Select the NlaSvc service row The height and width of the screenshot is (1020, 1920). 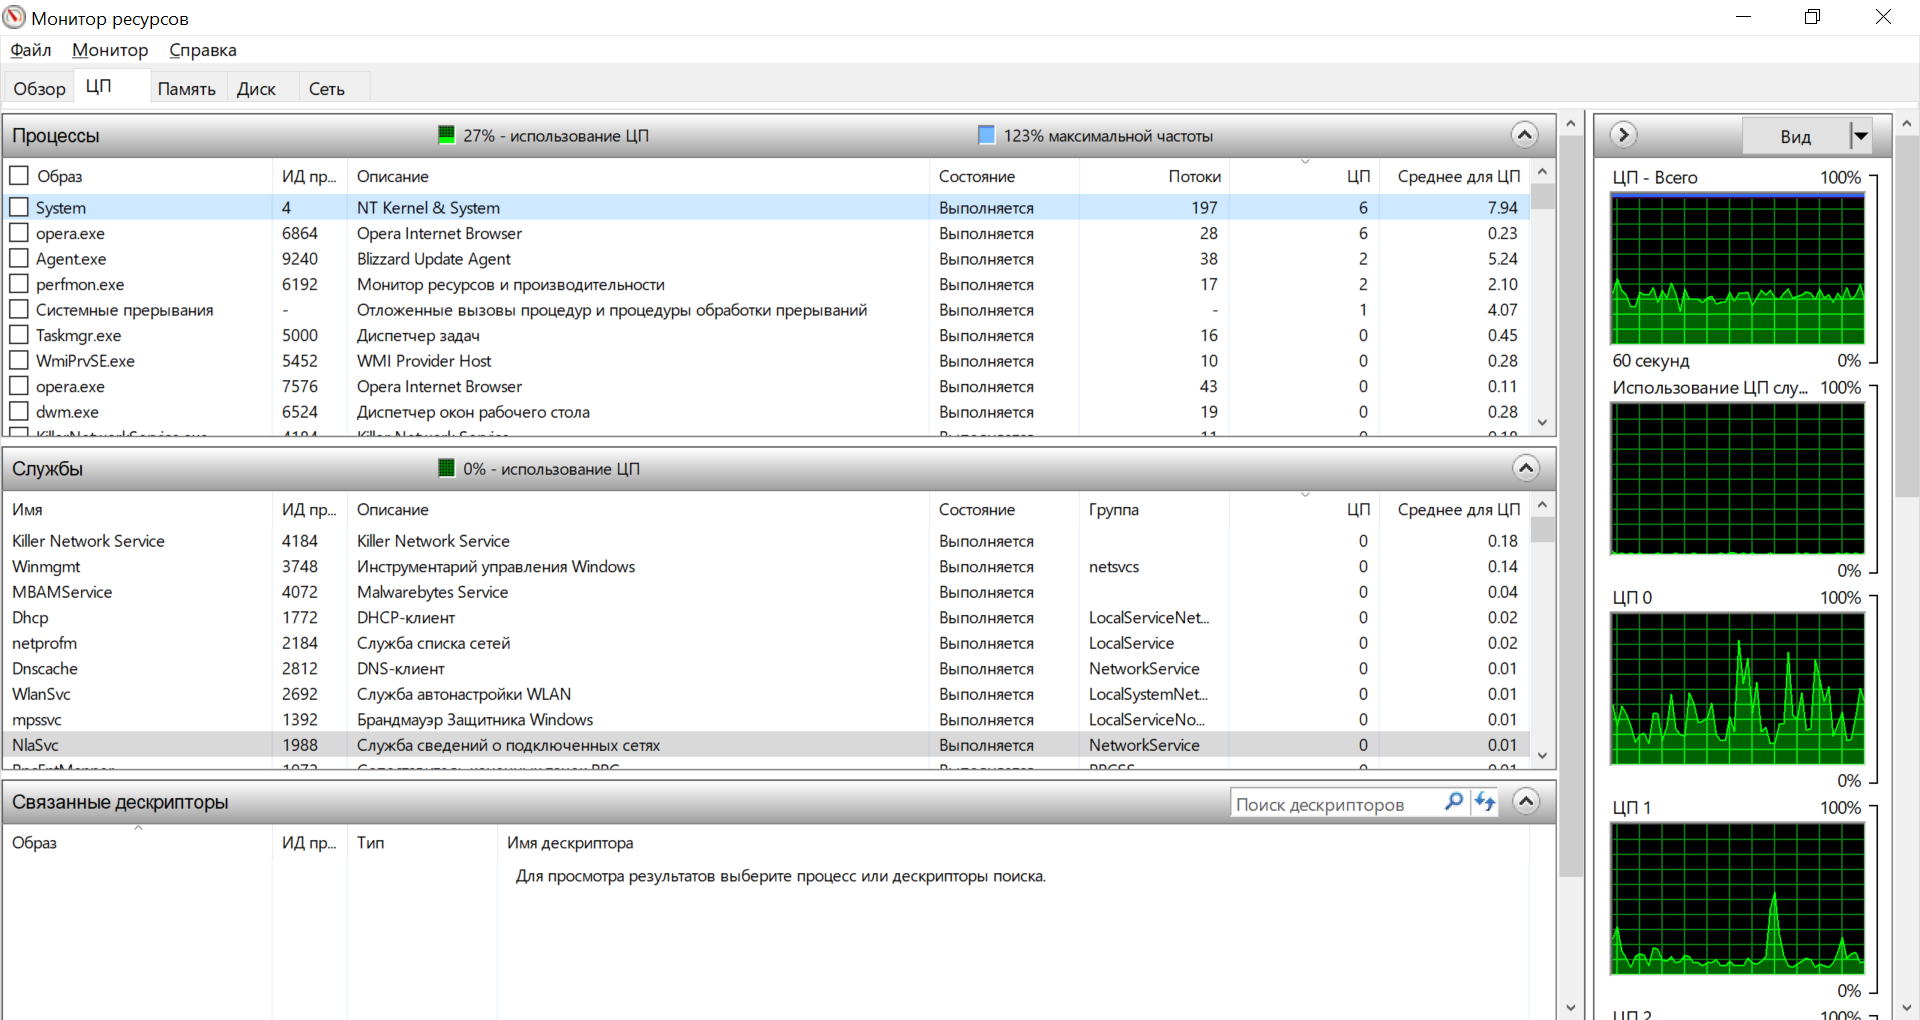click(x=766, y=745)
